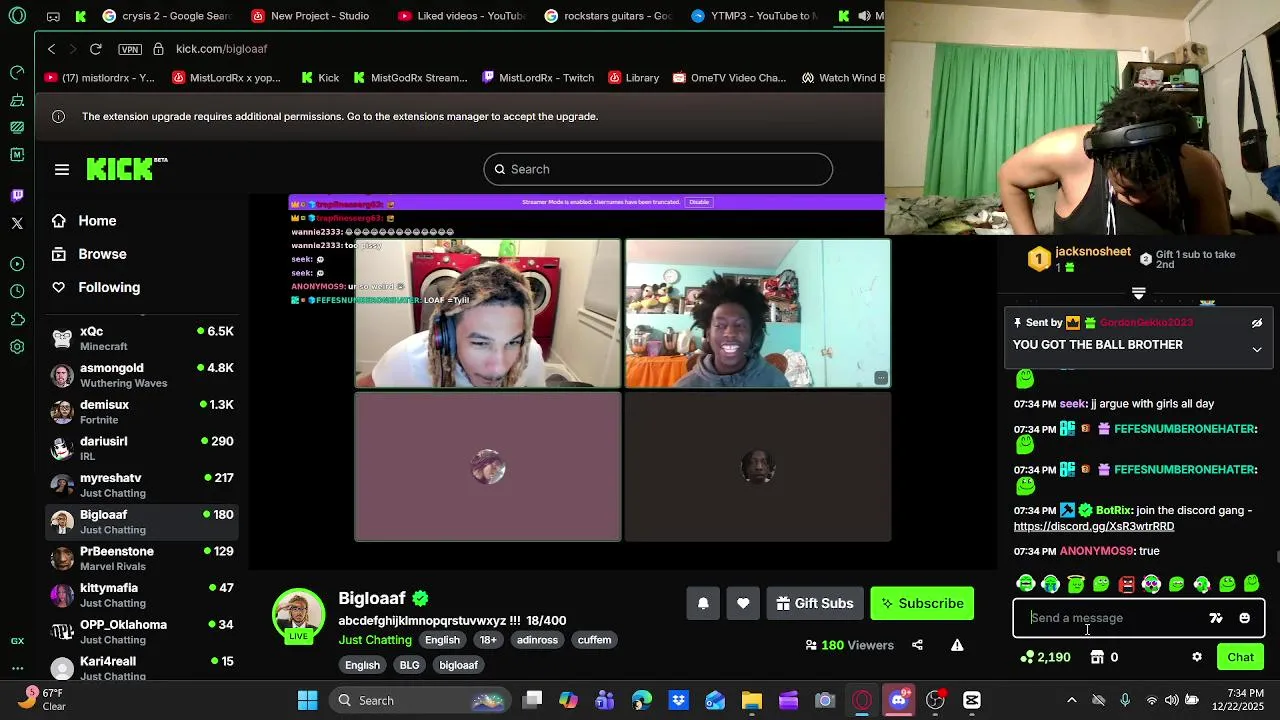The image size is (1280, 720).
Task: Open X (Twitter) in Opera sidebar
Action: tap(17, 223)
